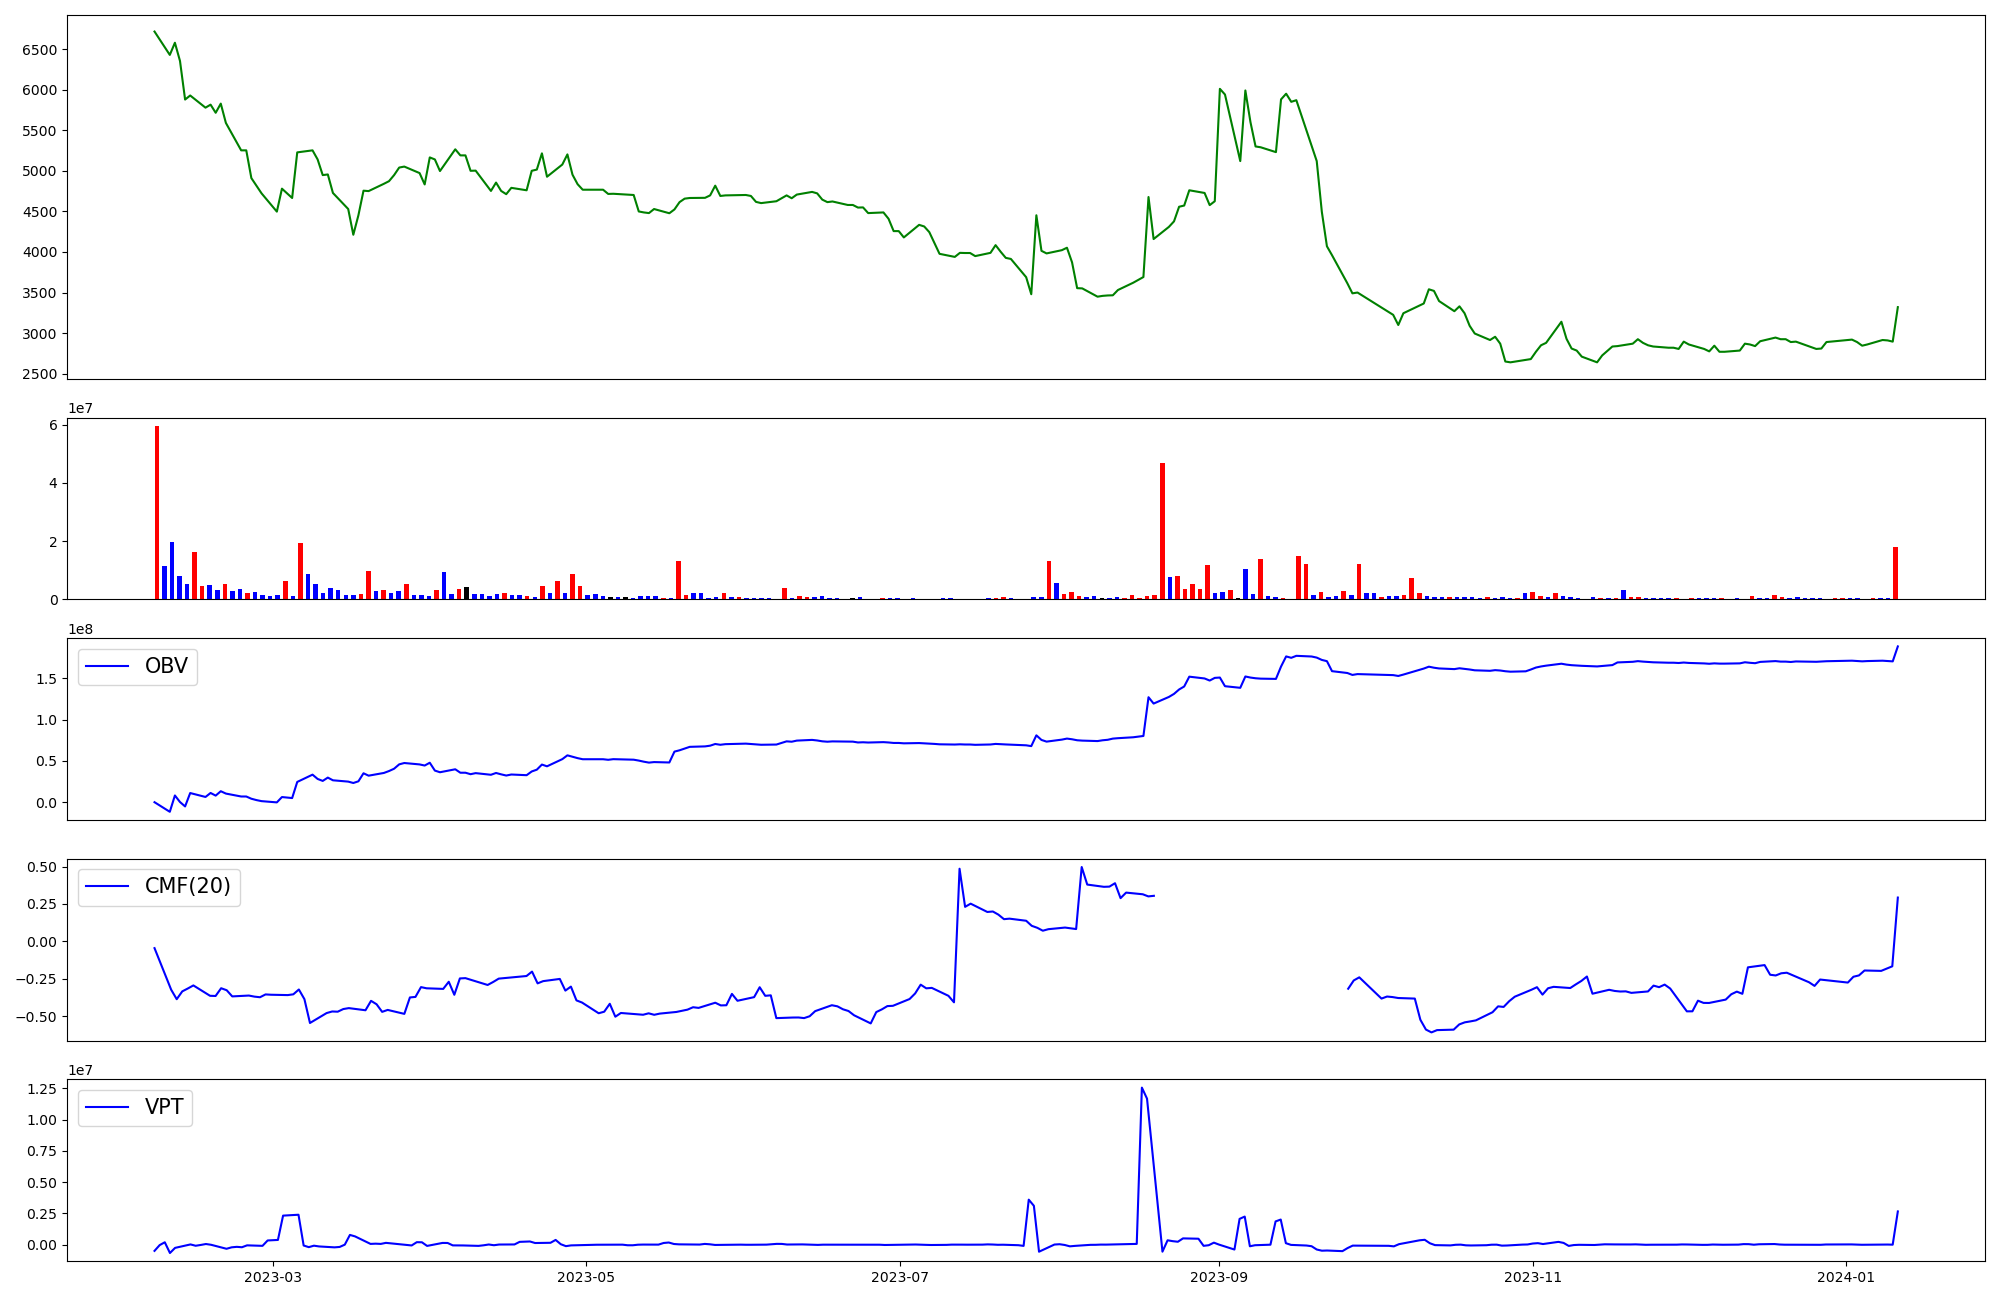The width and height of the screenshot is (2000, 1300).
Task: Click the 2023-07 date tick label
Action: pos(901,1277)
